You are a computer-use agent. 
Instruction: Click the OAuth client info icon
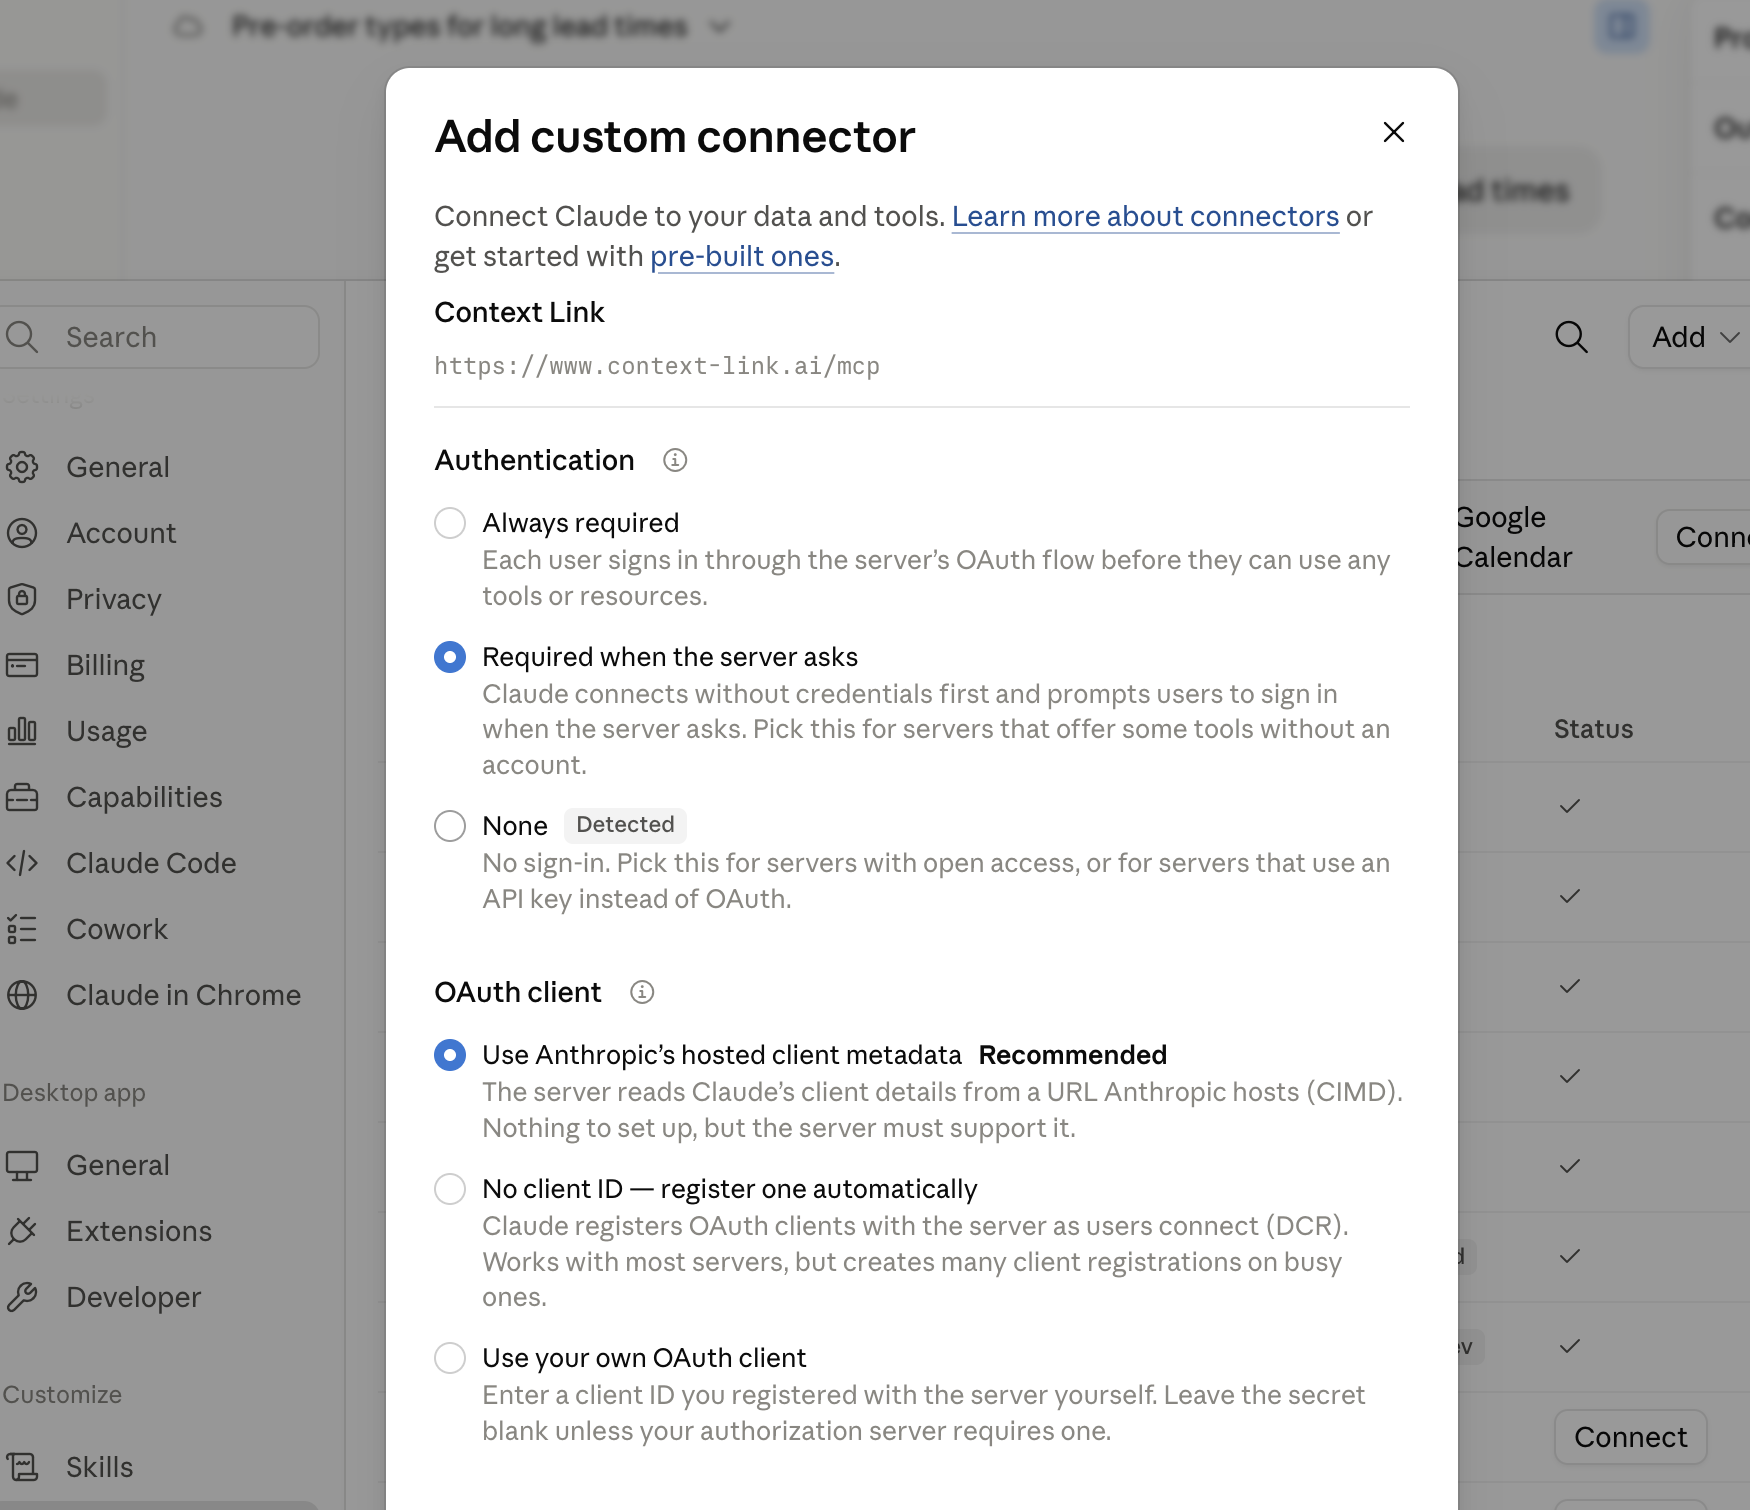(642, 992)
